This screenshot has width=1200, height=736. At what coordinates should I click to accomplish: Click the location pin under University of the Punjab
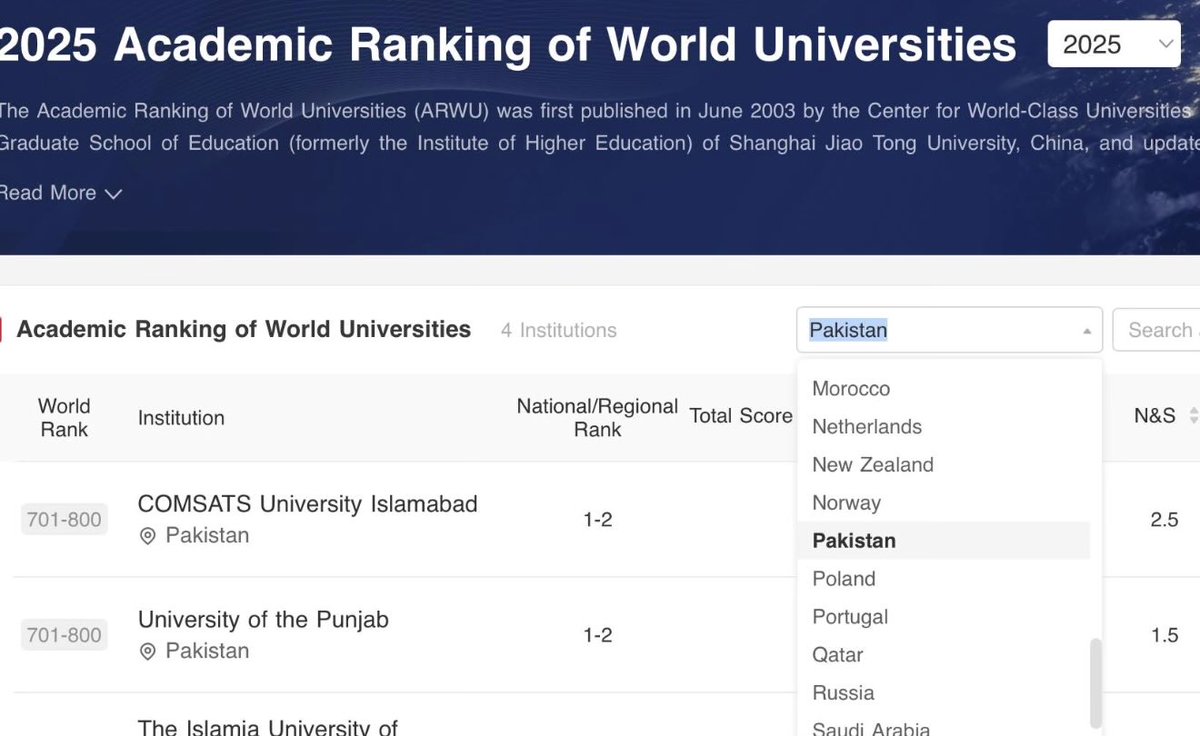[x=148, y=652]
